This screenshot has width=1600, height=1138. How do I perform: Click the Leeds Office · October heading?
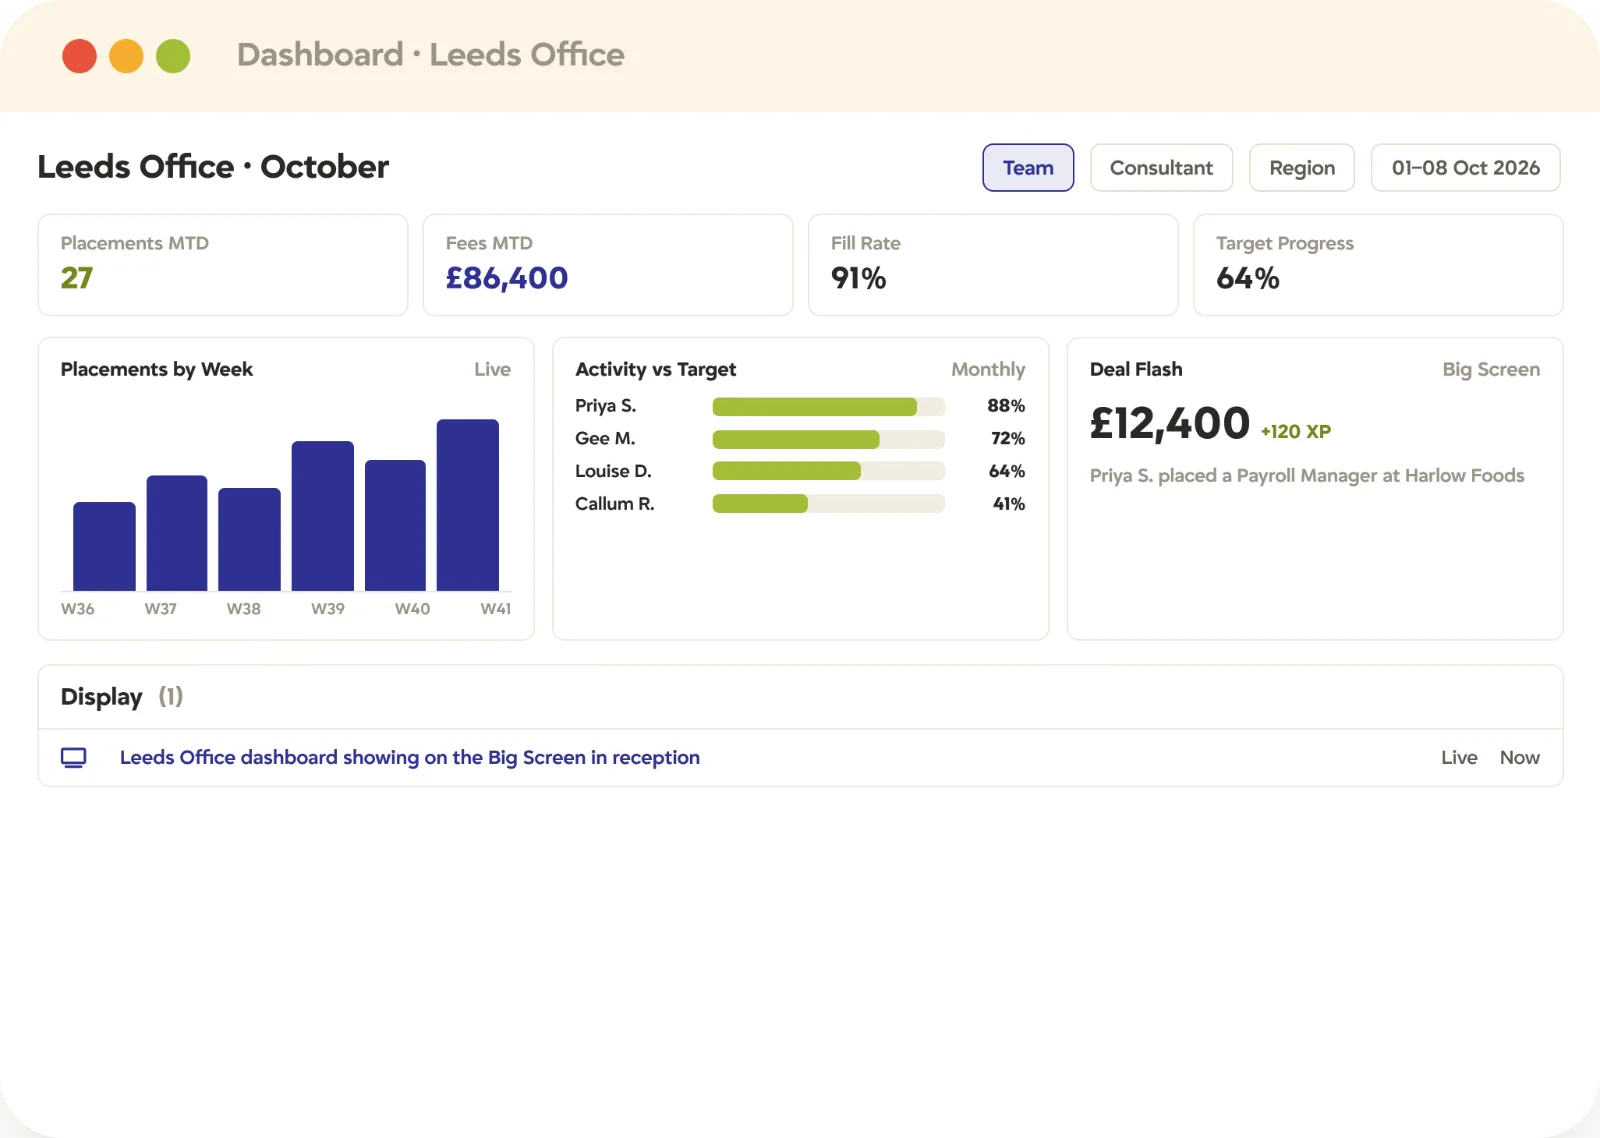213,167
